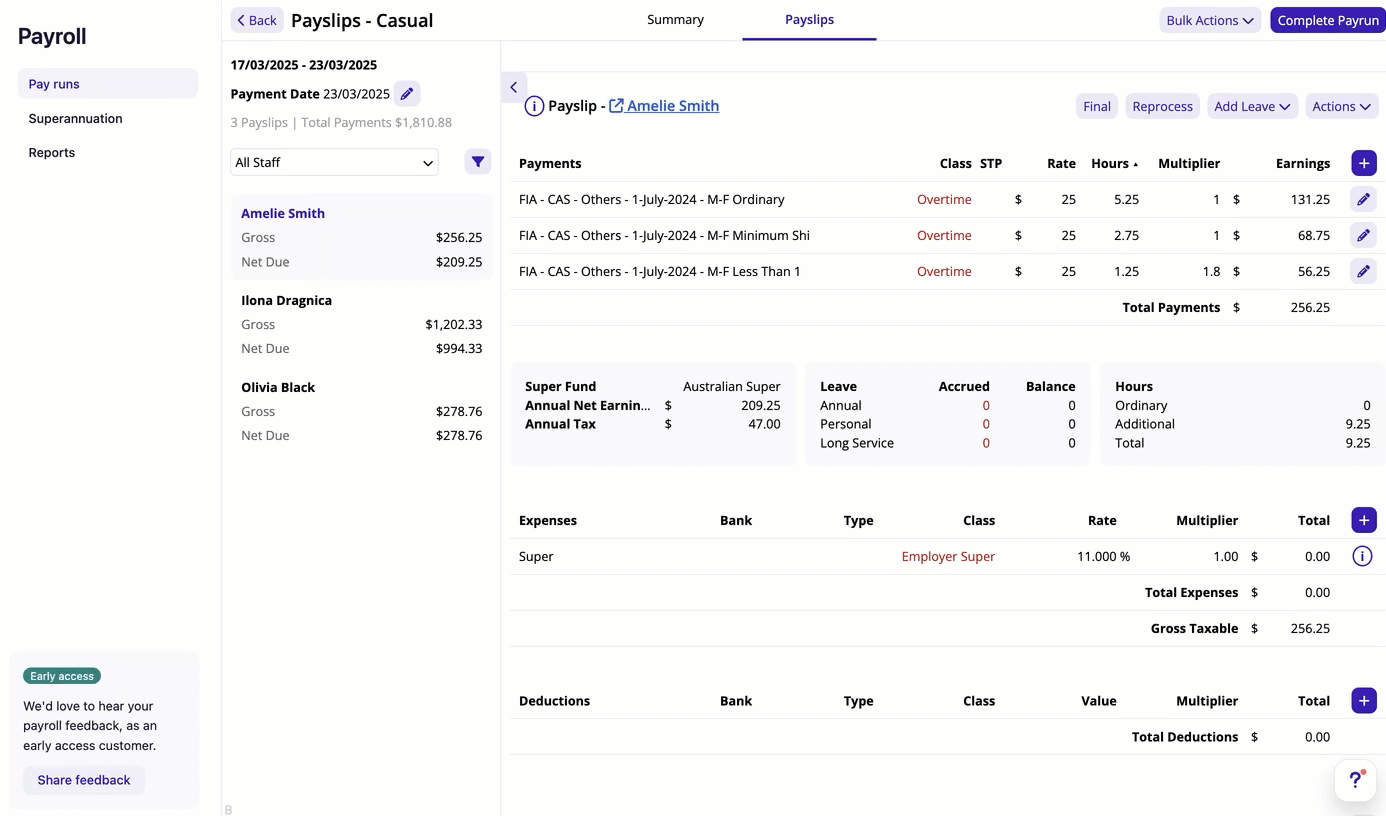Click the 5.25 hours value

[x=1126, y=199]
